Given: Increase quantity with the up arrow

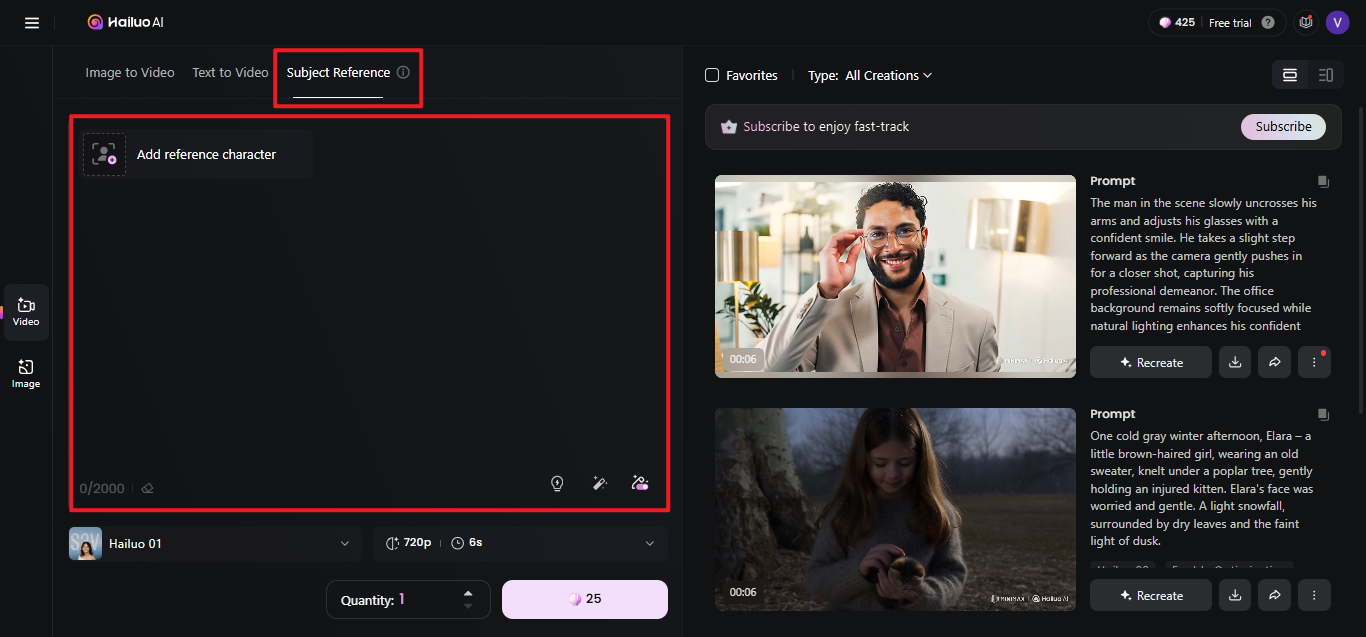Looking at the screenshot, I should (468, 593).
